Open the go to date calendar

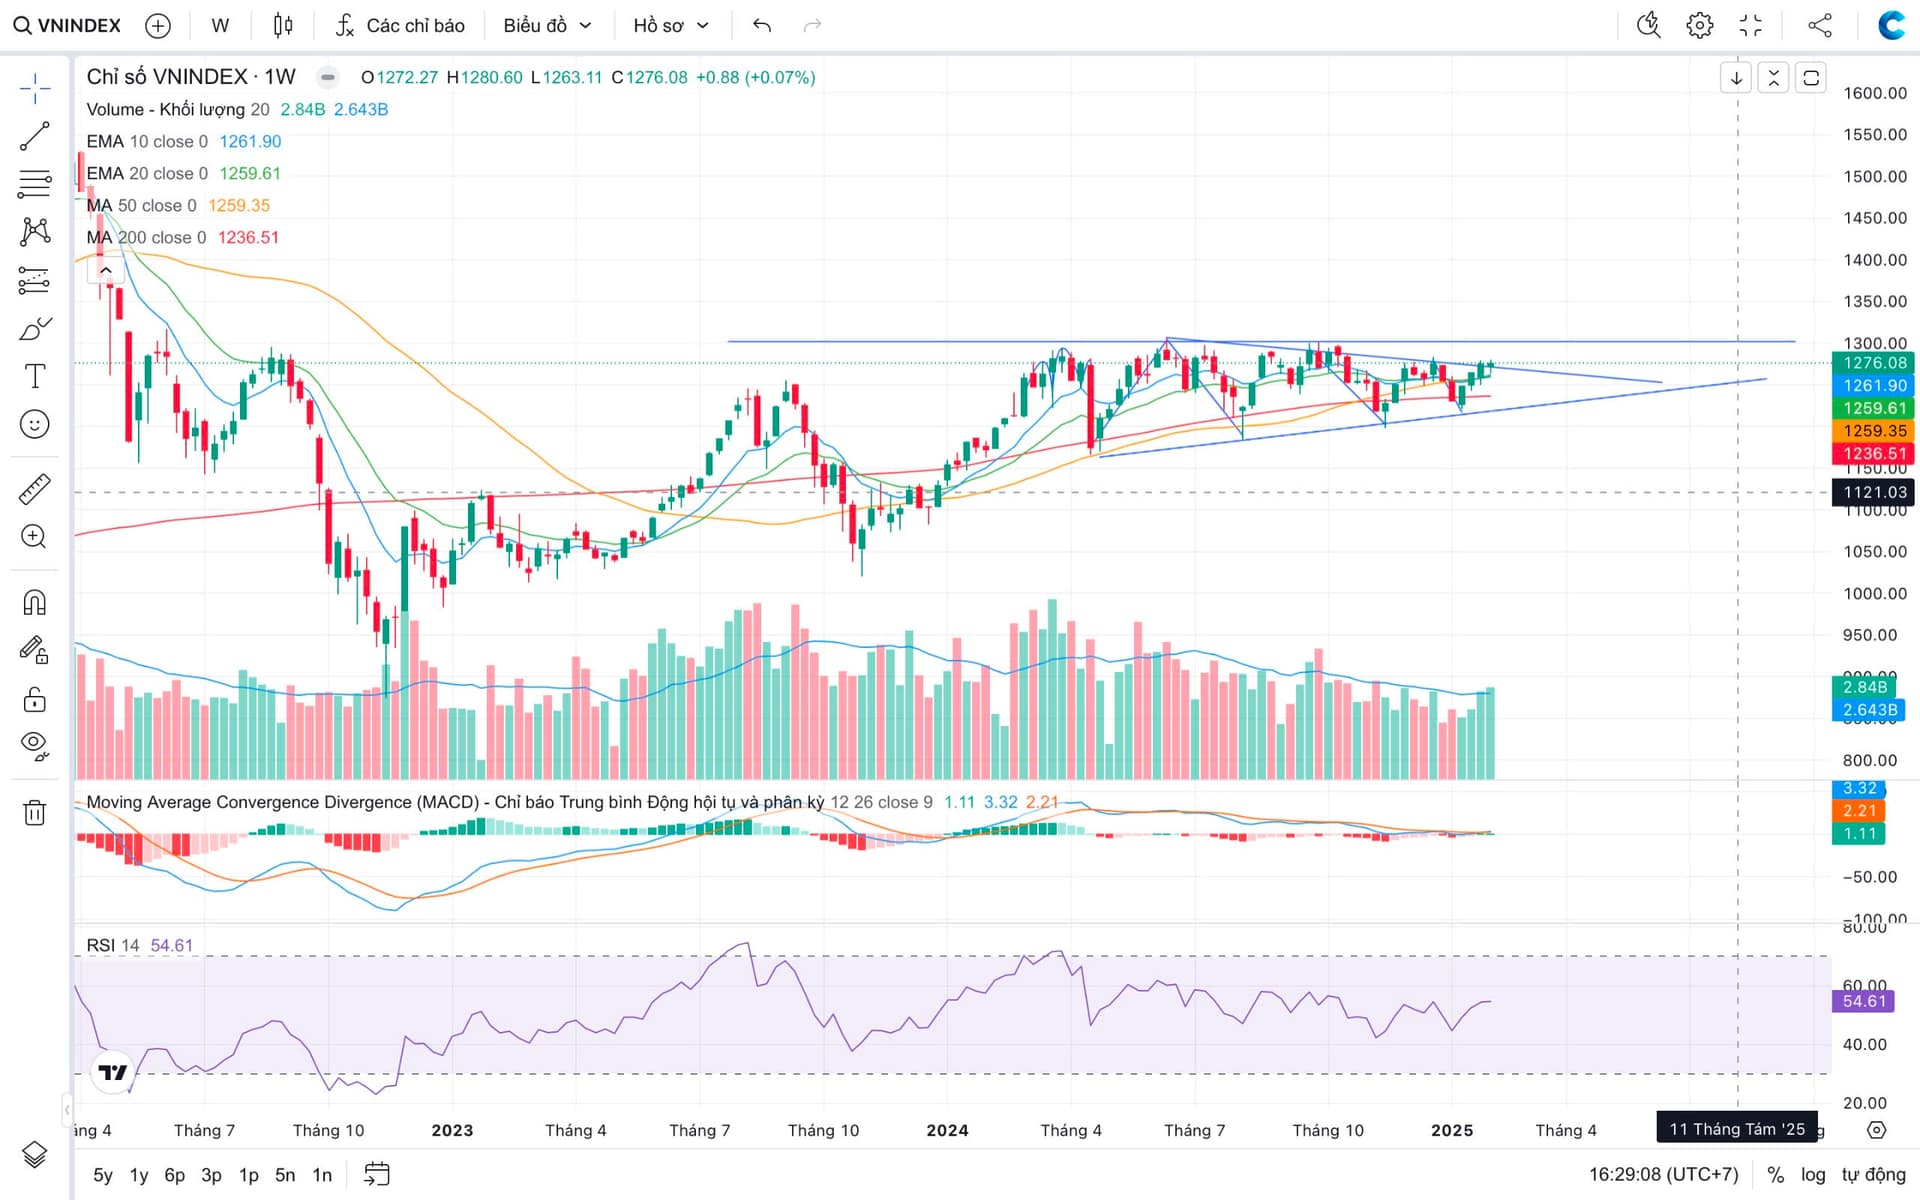pos(376,1174)
